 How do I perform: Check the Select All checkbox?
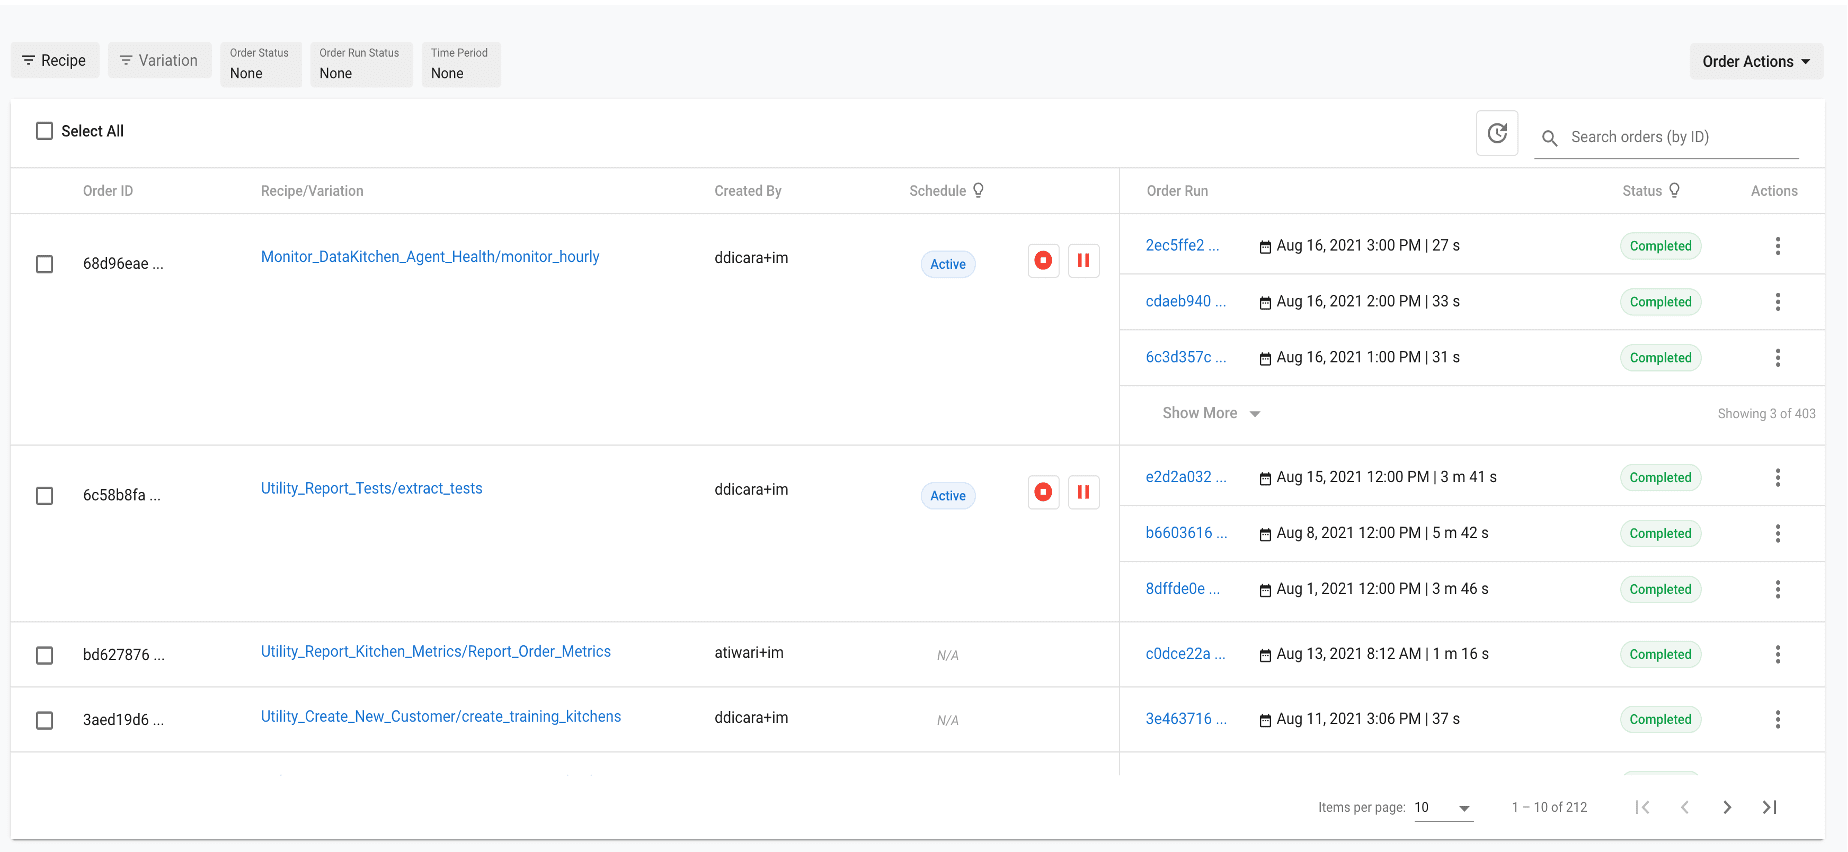[45, 131]
